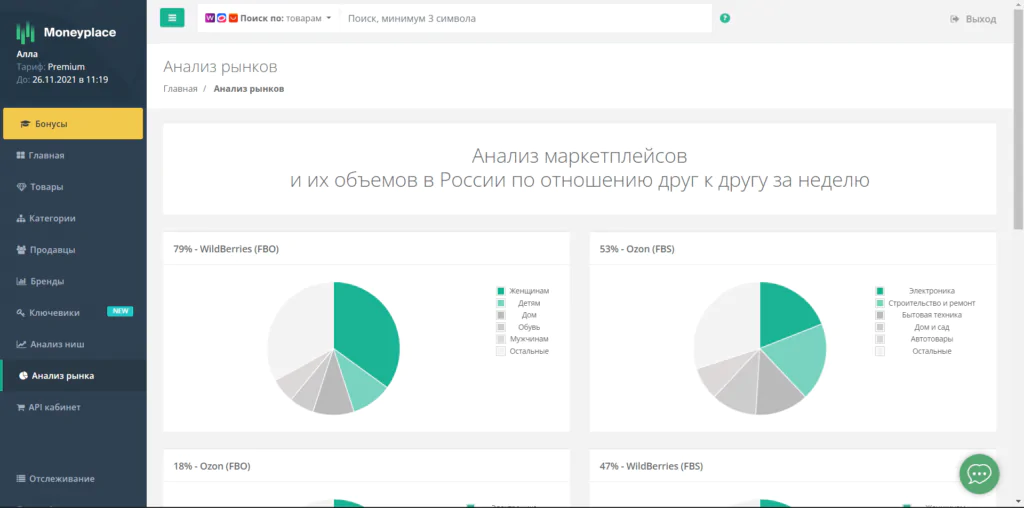Open Категории in the sidebar
The width and height of the screenshot is (1024, 508).
[52, 218]
